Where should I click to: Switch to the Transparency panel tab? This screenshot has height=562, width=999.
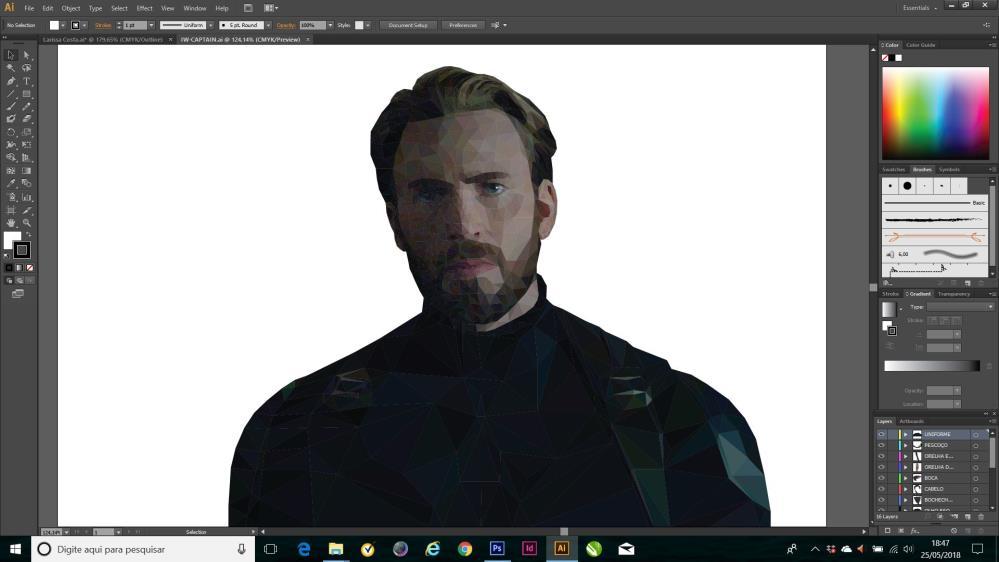pyautogui.click(x=954, y=294)
